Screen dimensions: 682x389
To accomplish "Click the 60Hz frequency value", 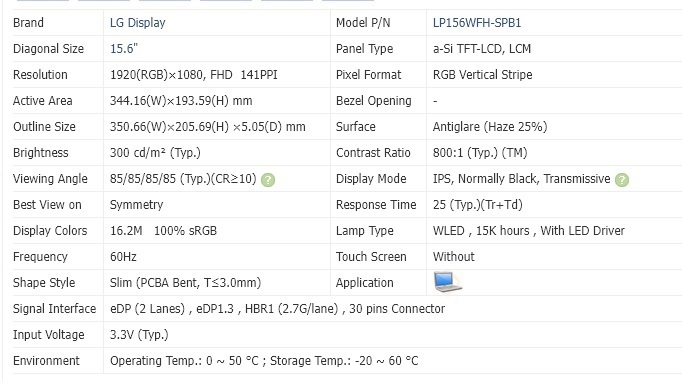I will (123, 257).
